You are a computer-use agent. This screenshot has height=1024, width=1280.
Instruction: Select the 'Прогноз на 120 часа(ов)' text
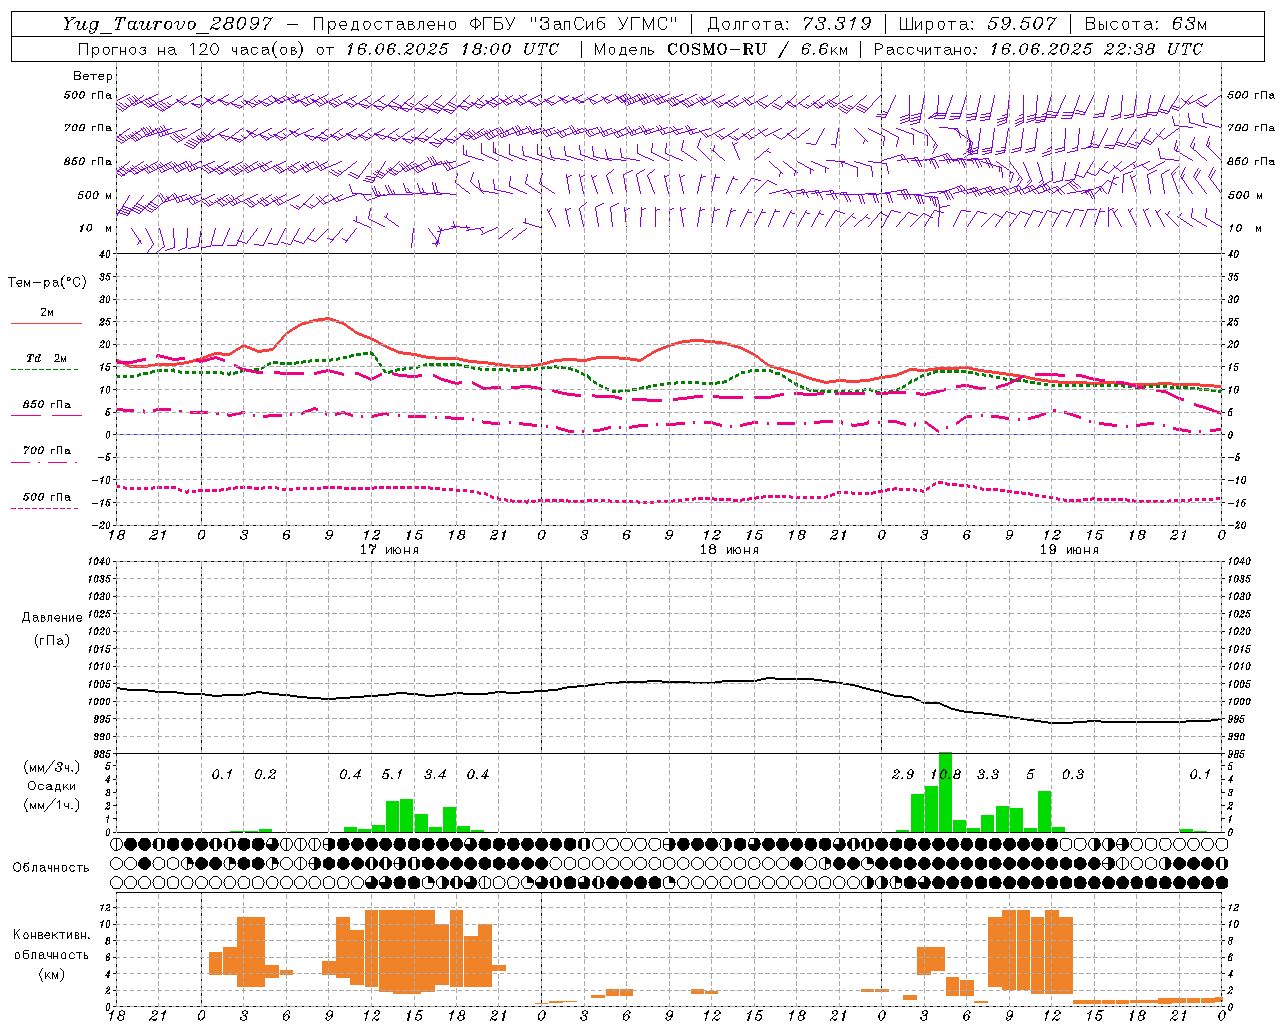[x=190, y=49]
